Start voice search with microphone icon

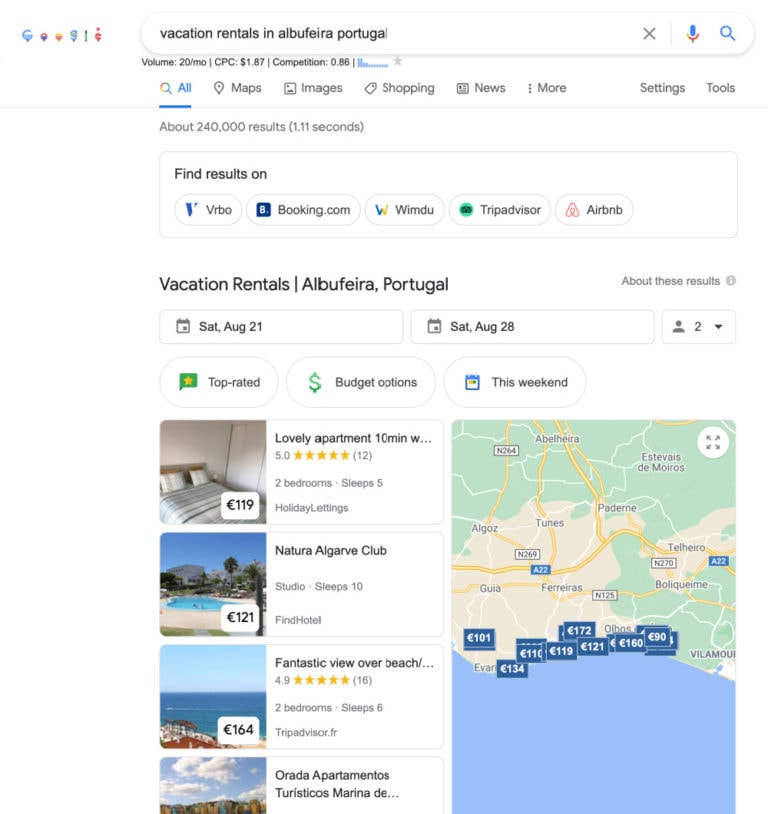point(692,34)
